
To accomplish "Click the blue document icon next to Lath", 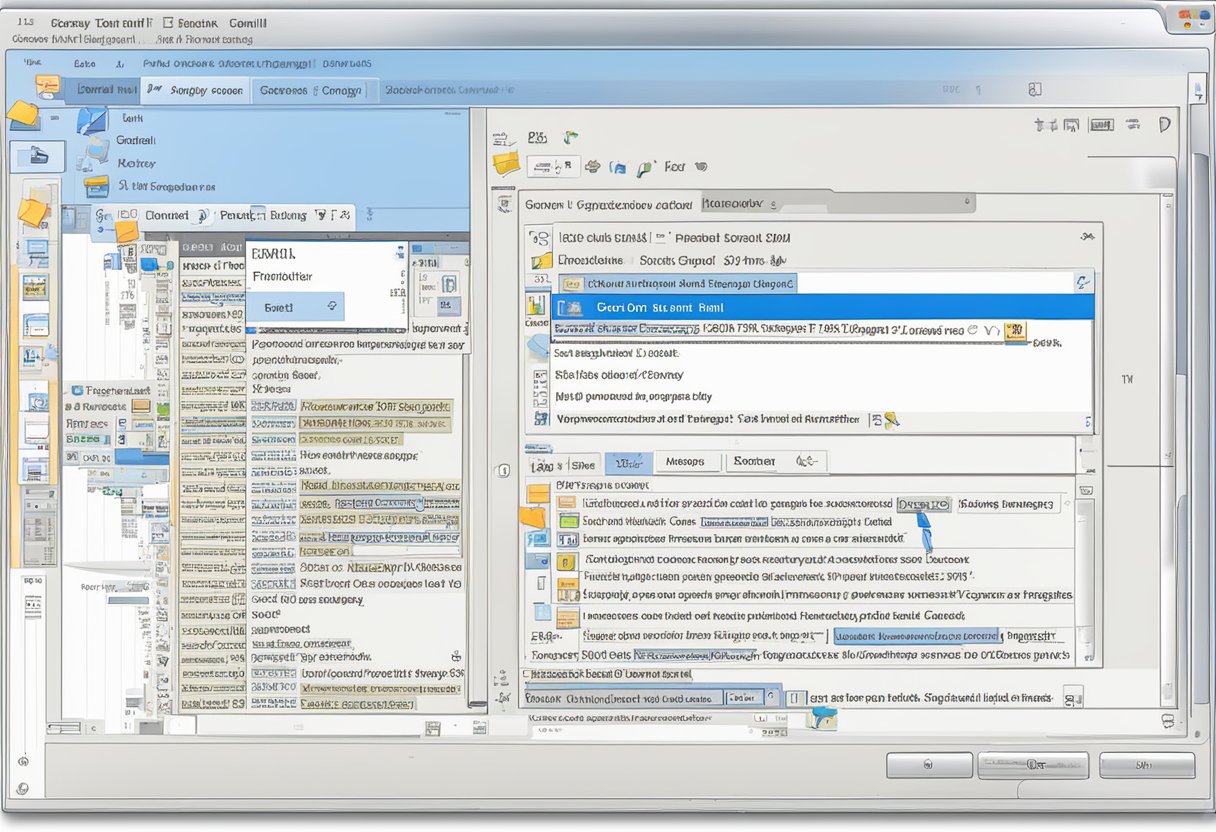I will tap(92, 121).
